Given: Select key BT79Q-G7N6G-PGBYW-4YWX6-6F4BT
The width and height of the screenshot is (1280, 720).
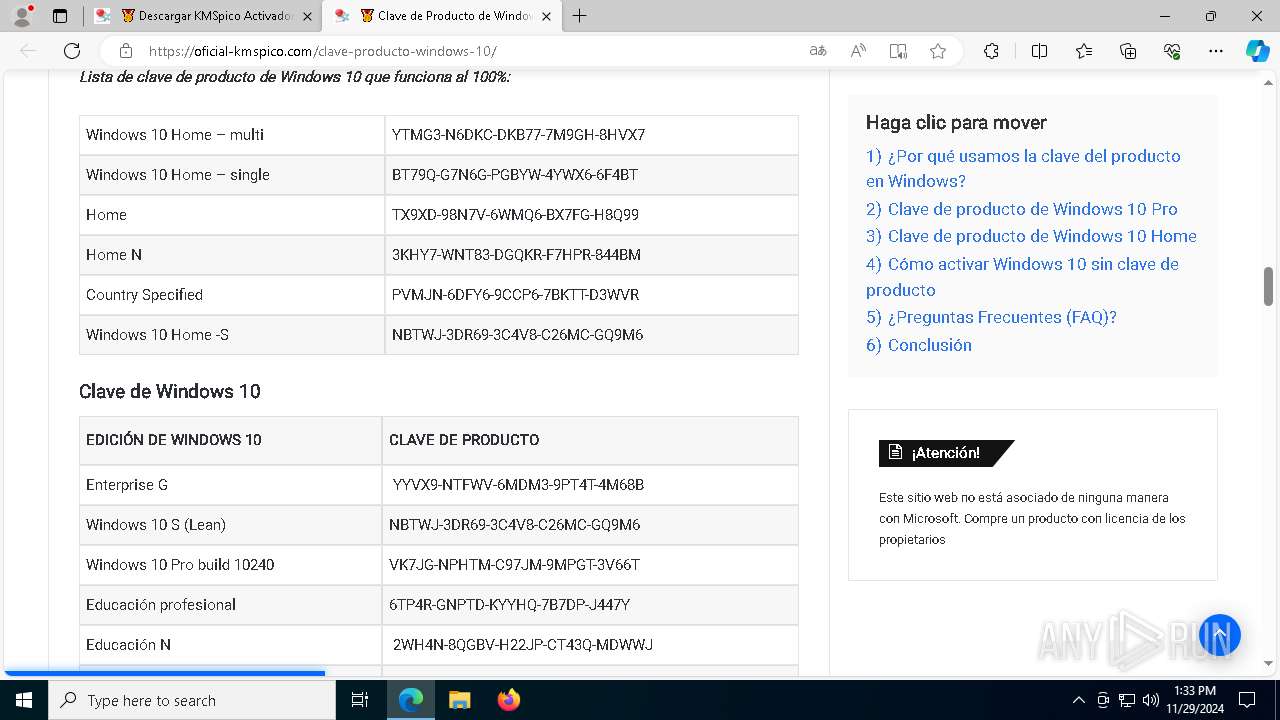Looking at the screenshot, I should [x=514, y=175].
